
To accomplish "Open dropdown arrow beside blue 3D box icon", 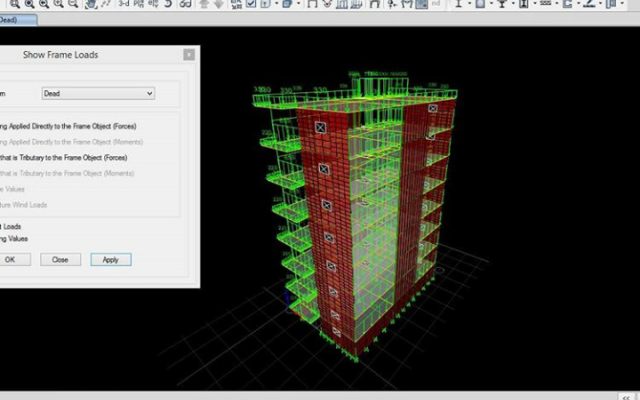I will point(298,3).
